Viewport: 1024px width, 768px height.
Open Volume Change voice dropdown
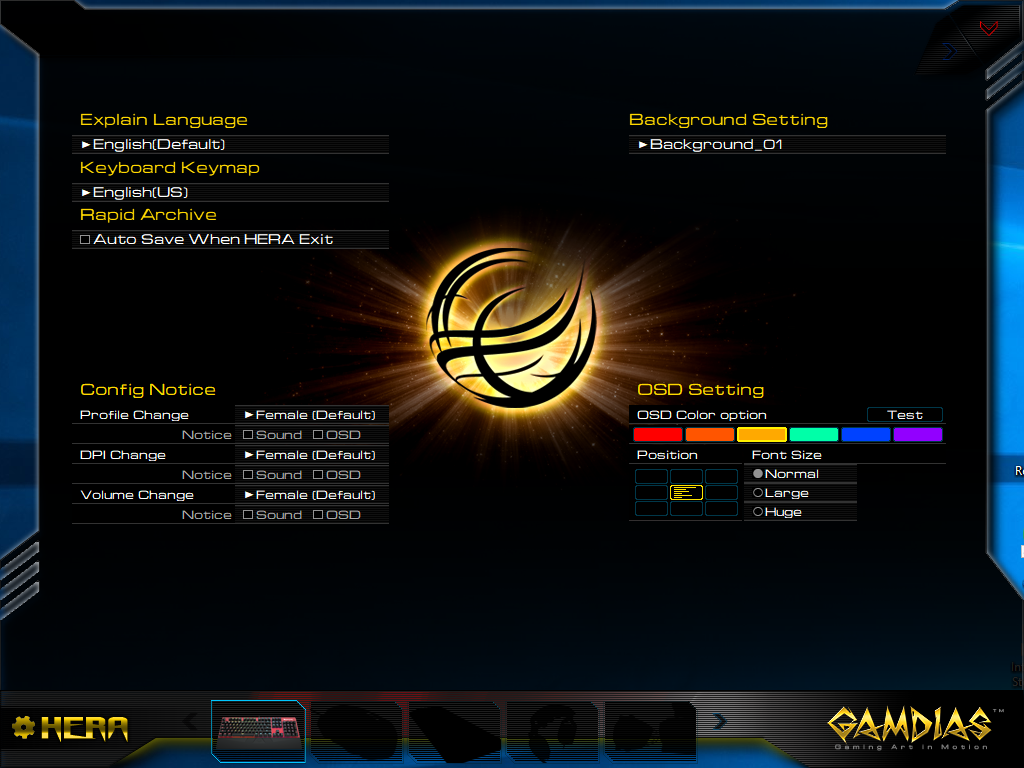tap(311, 495)
